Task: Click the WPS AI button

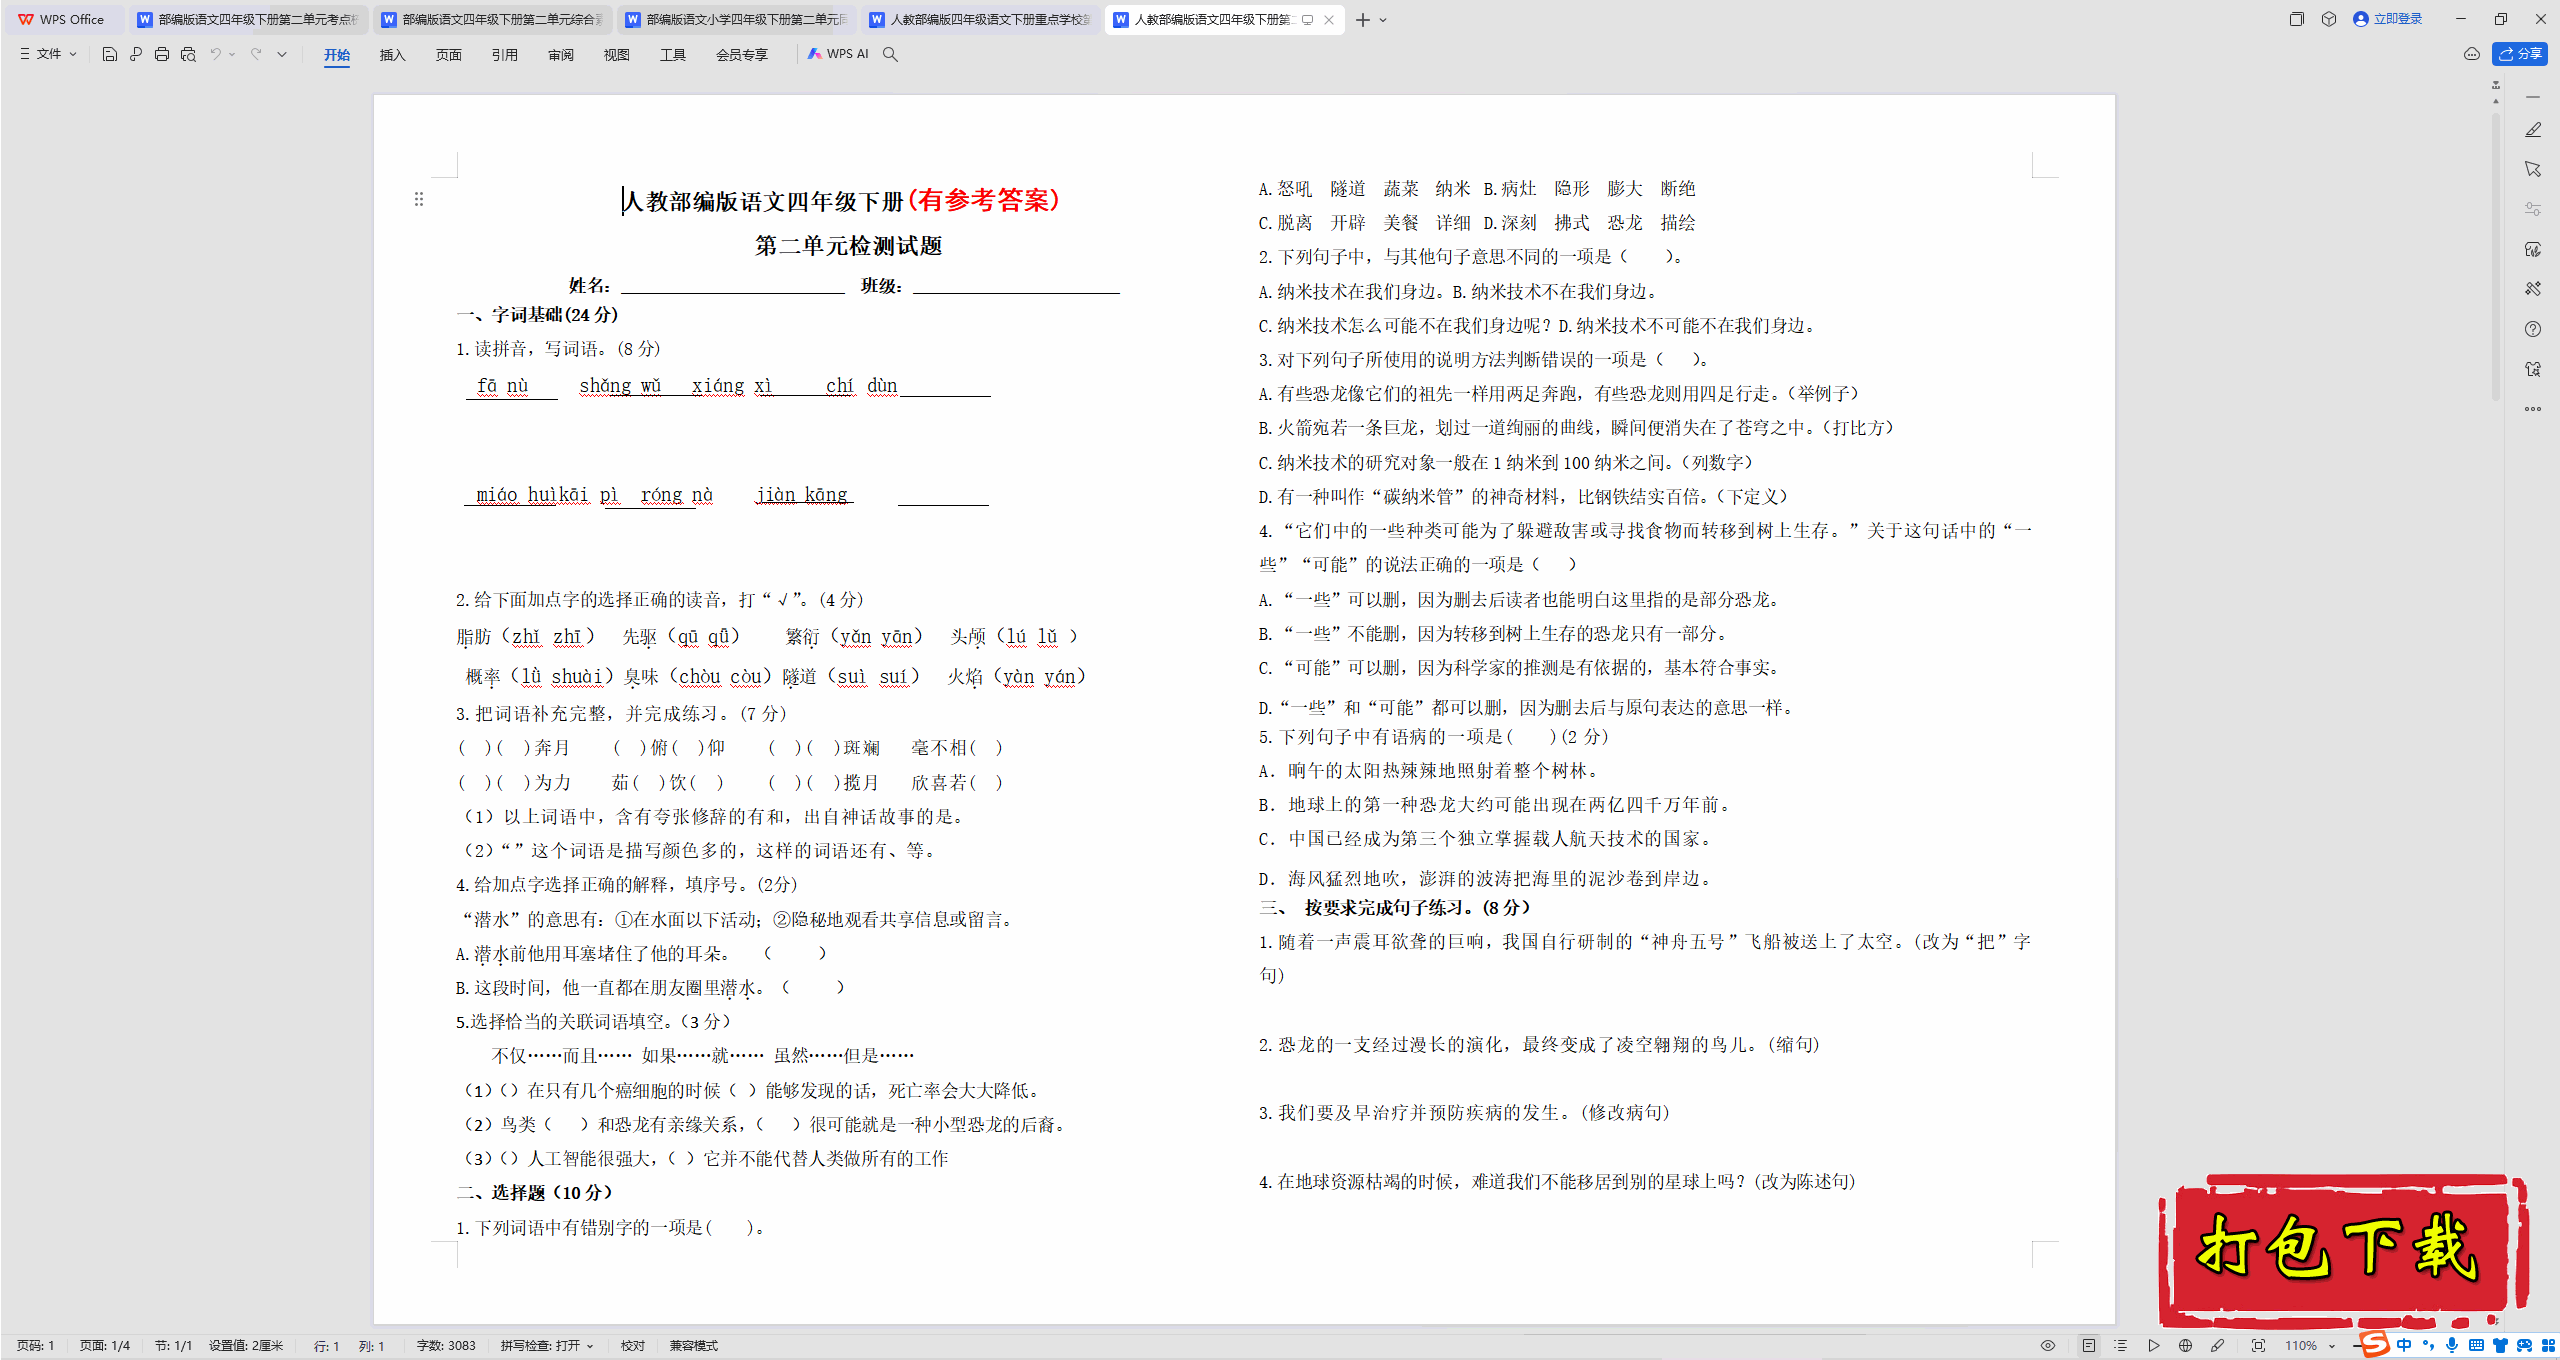Action: coord(839,54)
